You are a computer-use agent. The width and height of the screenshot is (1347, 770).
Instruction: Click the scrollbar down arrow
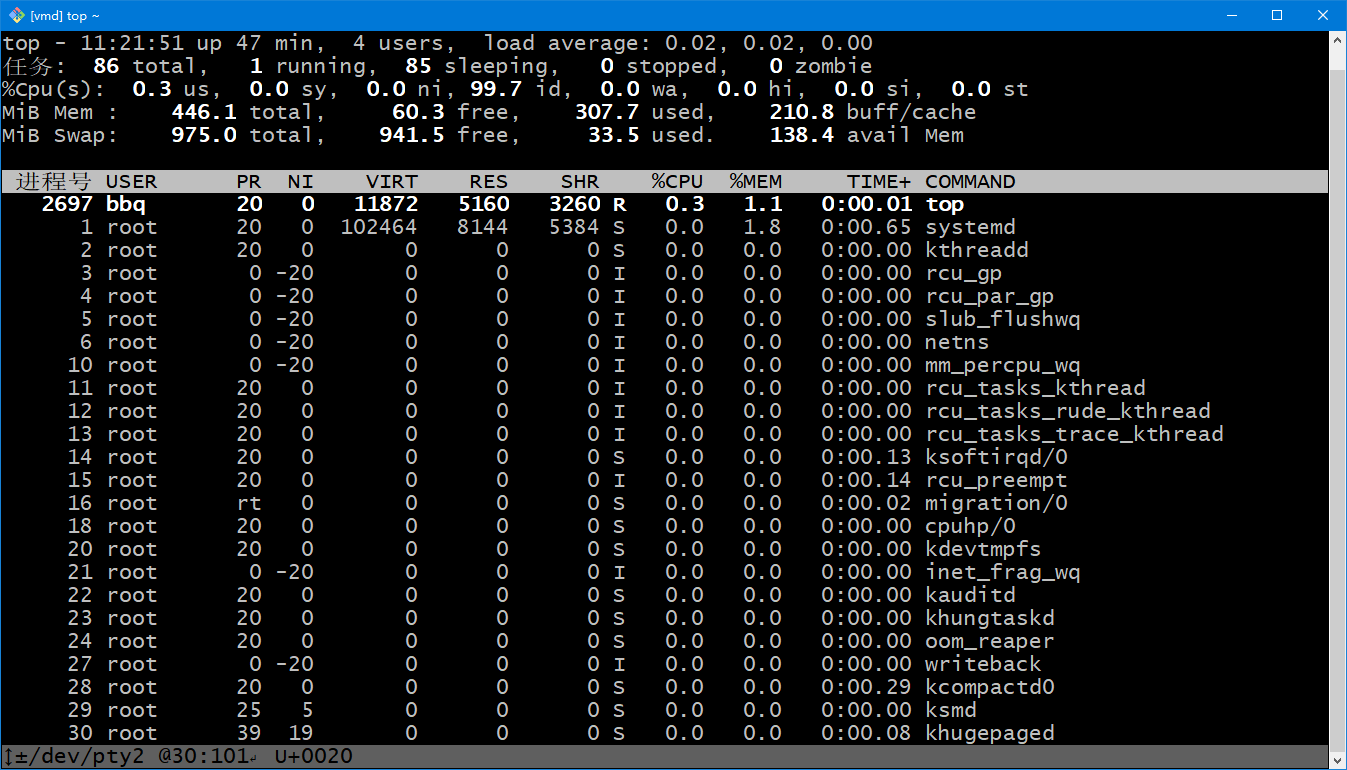(x=1338, y=760)
